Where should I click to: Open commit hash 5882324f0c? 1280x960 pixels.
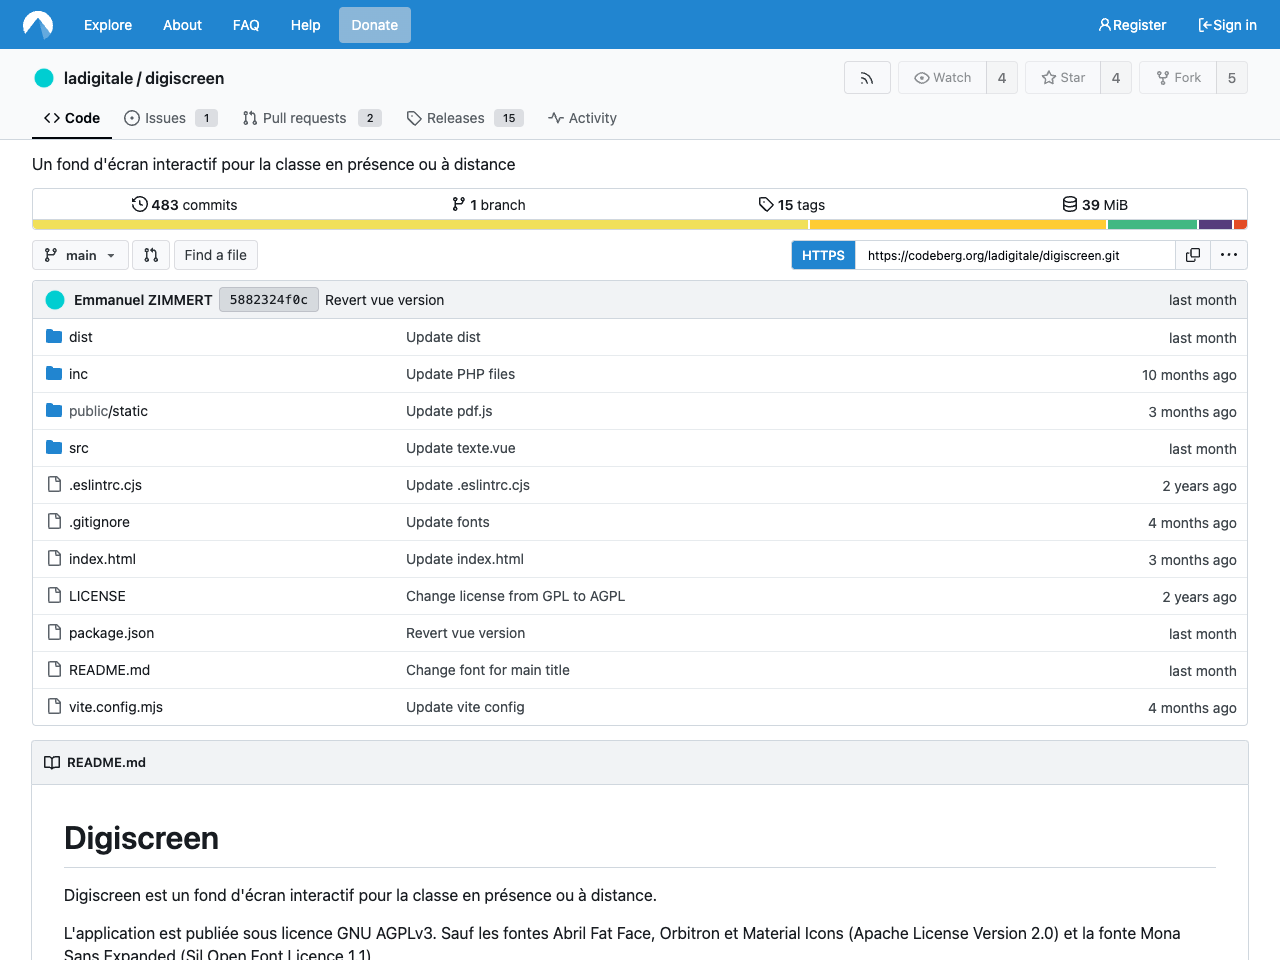click(x=269, y=300)
